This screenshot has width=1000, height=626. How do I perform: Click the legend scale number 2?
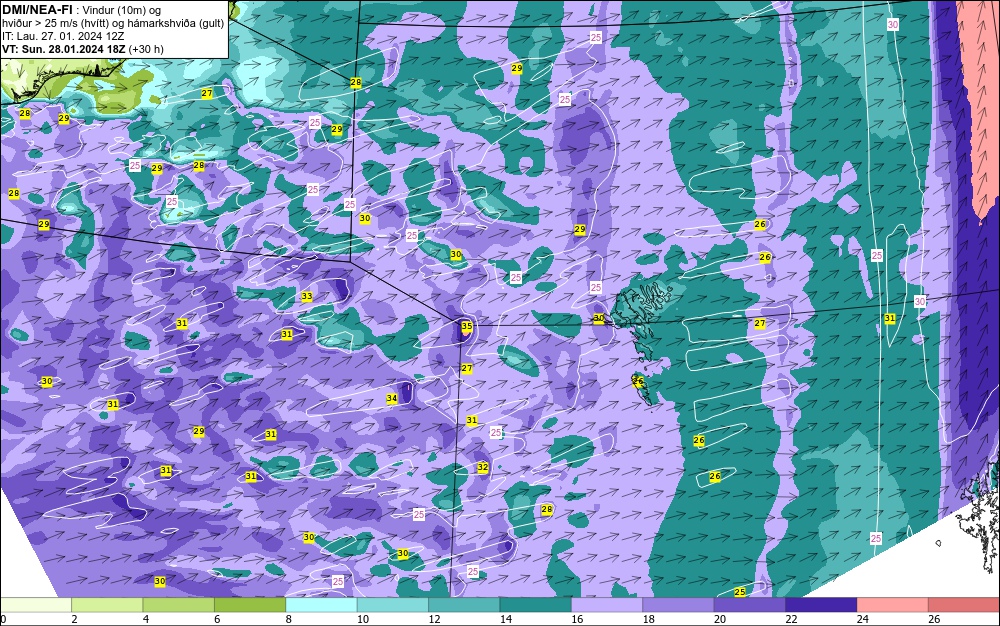75,619
